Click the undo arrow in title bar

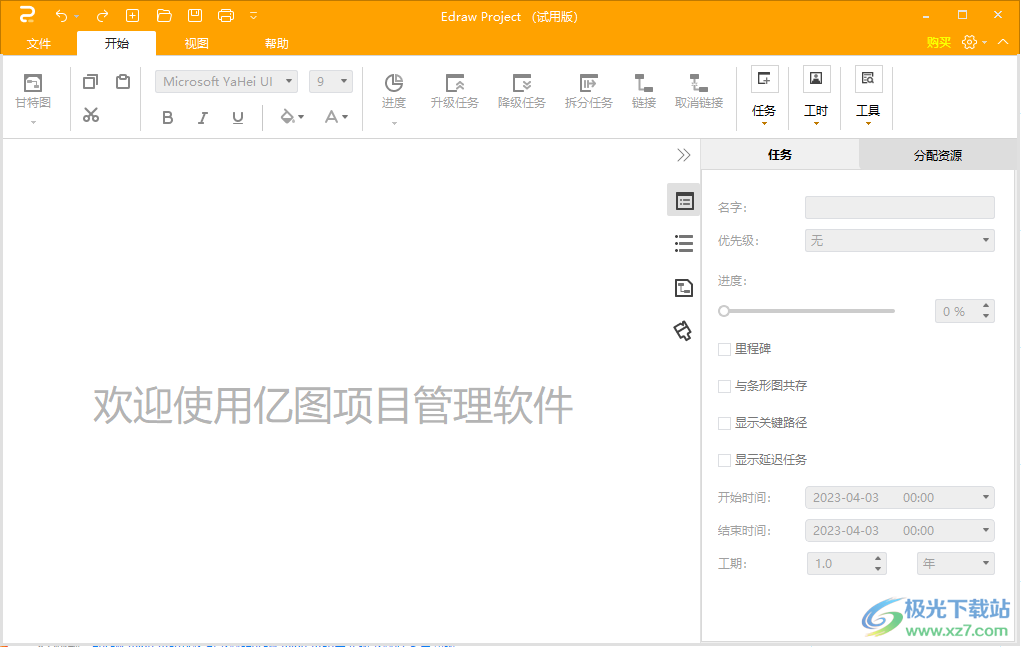[61, 16]
